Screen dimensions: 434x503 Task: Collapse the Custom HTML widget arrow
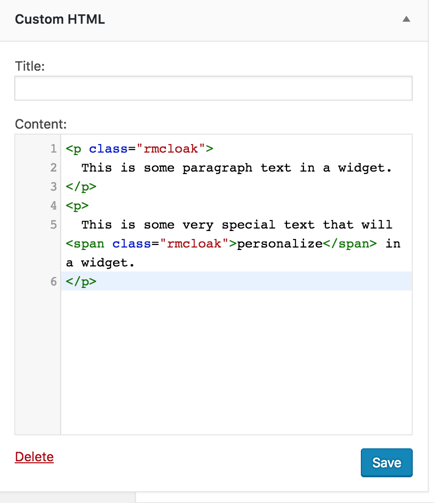406,19
